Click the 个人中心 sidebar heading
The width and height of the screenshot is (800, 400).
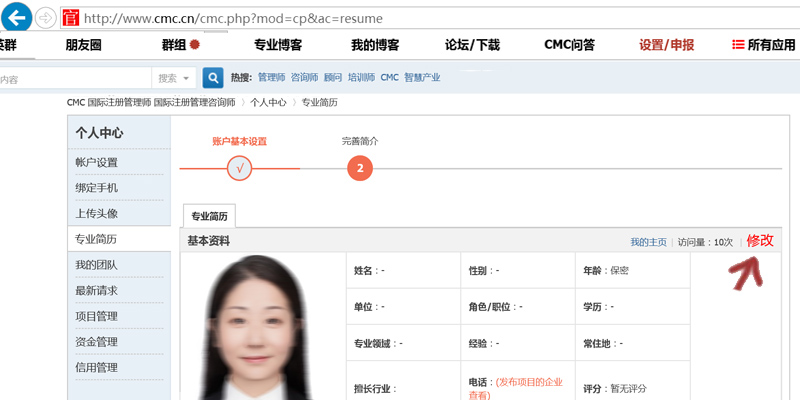(x=99, y=133)
